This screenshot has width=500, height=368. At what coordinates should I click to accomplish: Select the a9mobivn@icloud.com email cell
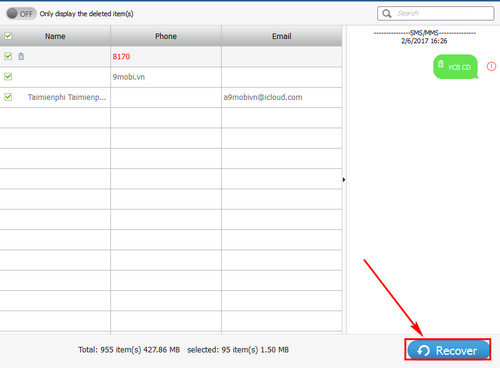tap(282, 97)
